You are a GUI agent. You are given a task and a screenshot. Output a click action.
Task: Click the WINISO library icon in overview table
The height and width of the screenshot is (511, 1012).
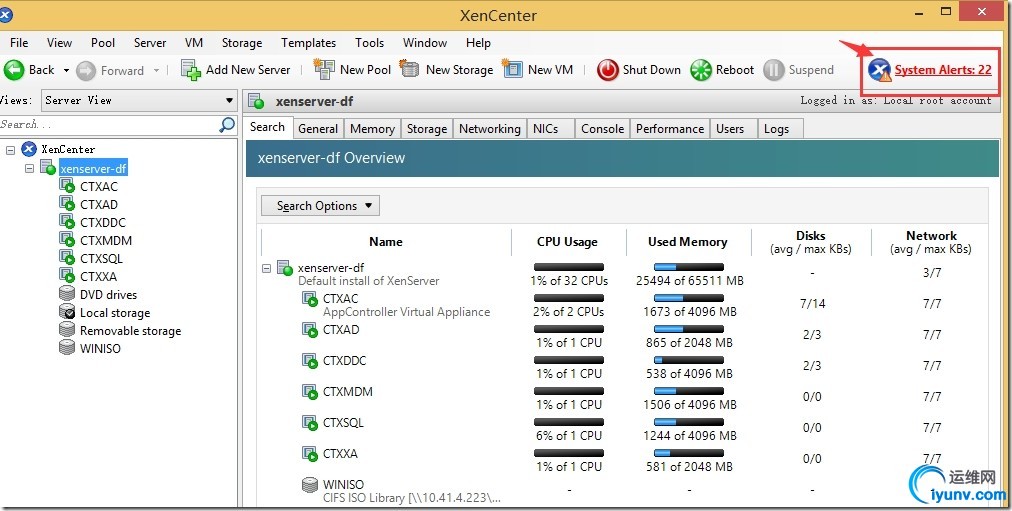310,485
